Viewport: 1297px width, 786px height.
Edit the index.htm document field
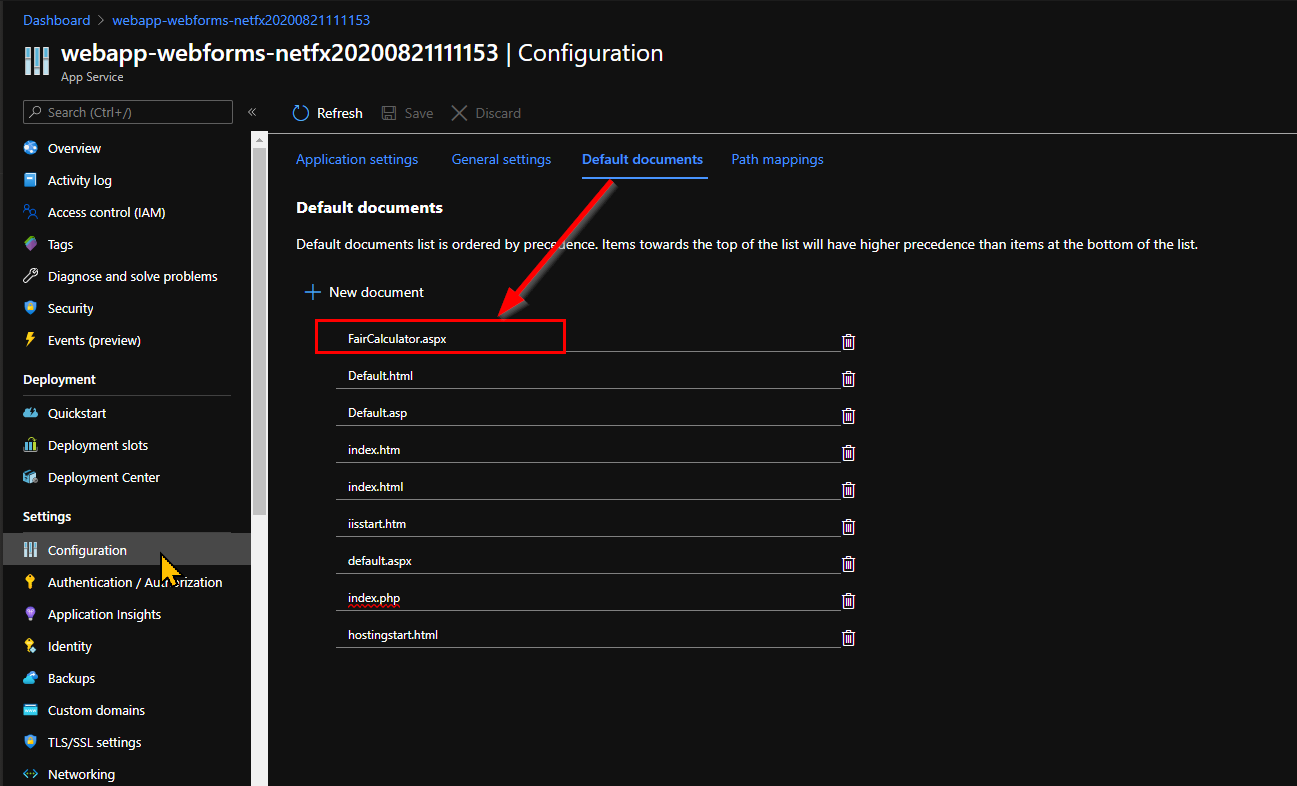pos(588,450)
